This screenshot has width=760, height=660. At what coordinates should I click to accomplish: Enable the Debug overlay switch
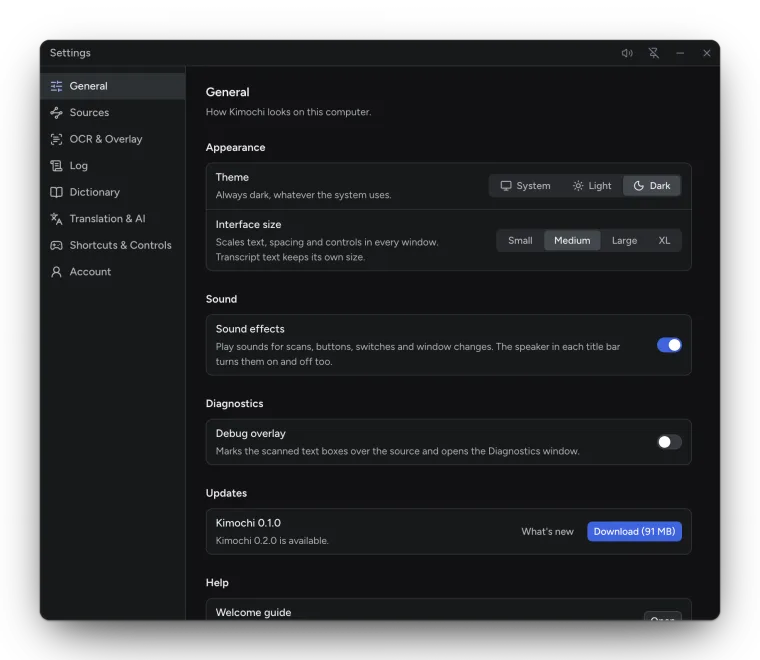pyautogui.click(x=669, y=442)
